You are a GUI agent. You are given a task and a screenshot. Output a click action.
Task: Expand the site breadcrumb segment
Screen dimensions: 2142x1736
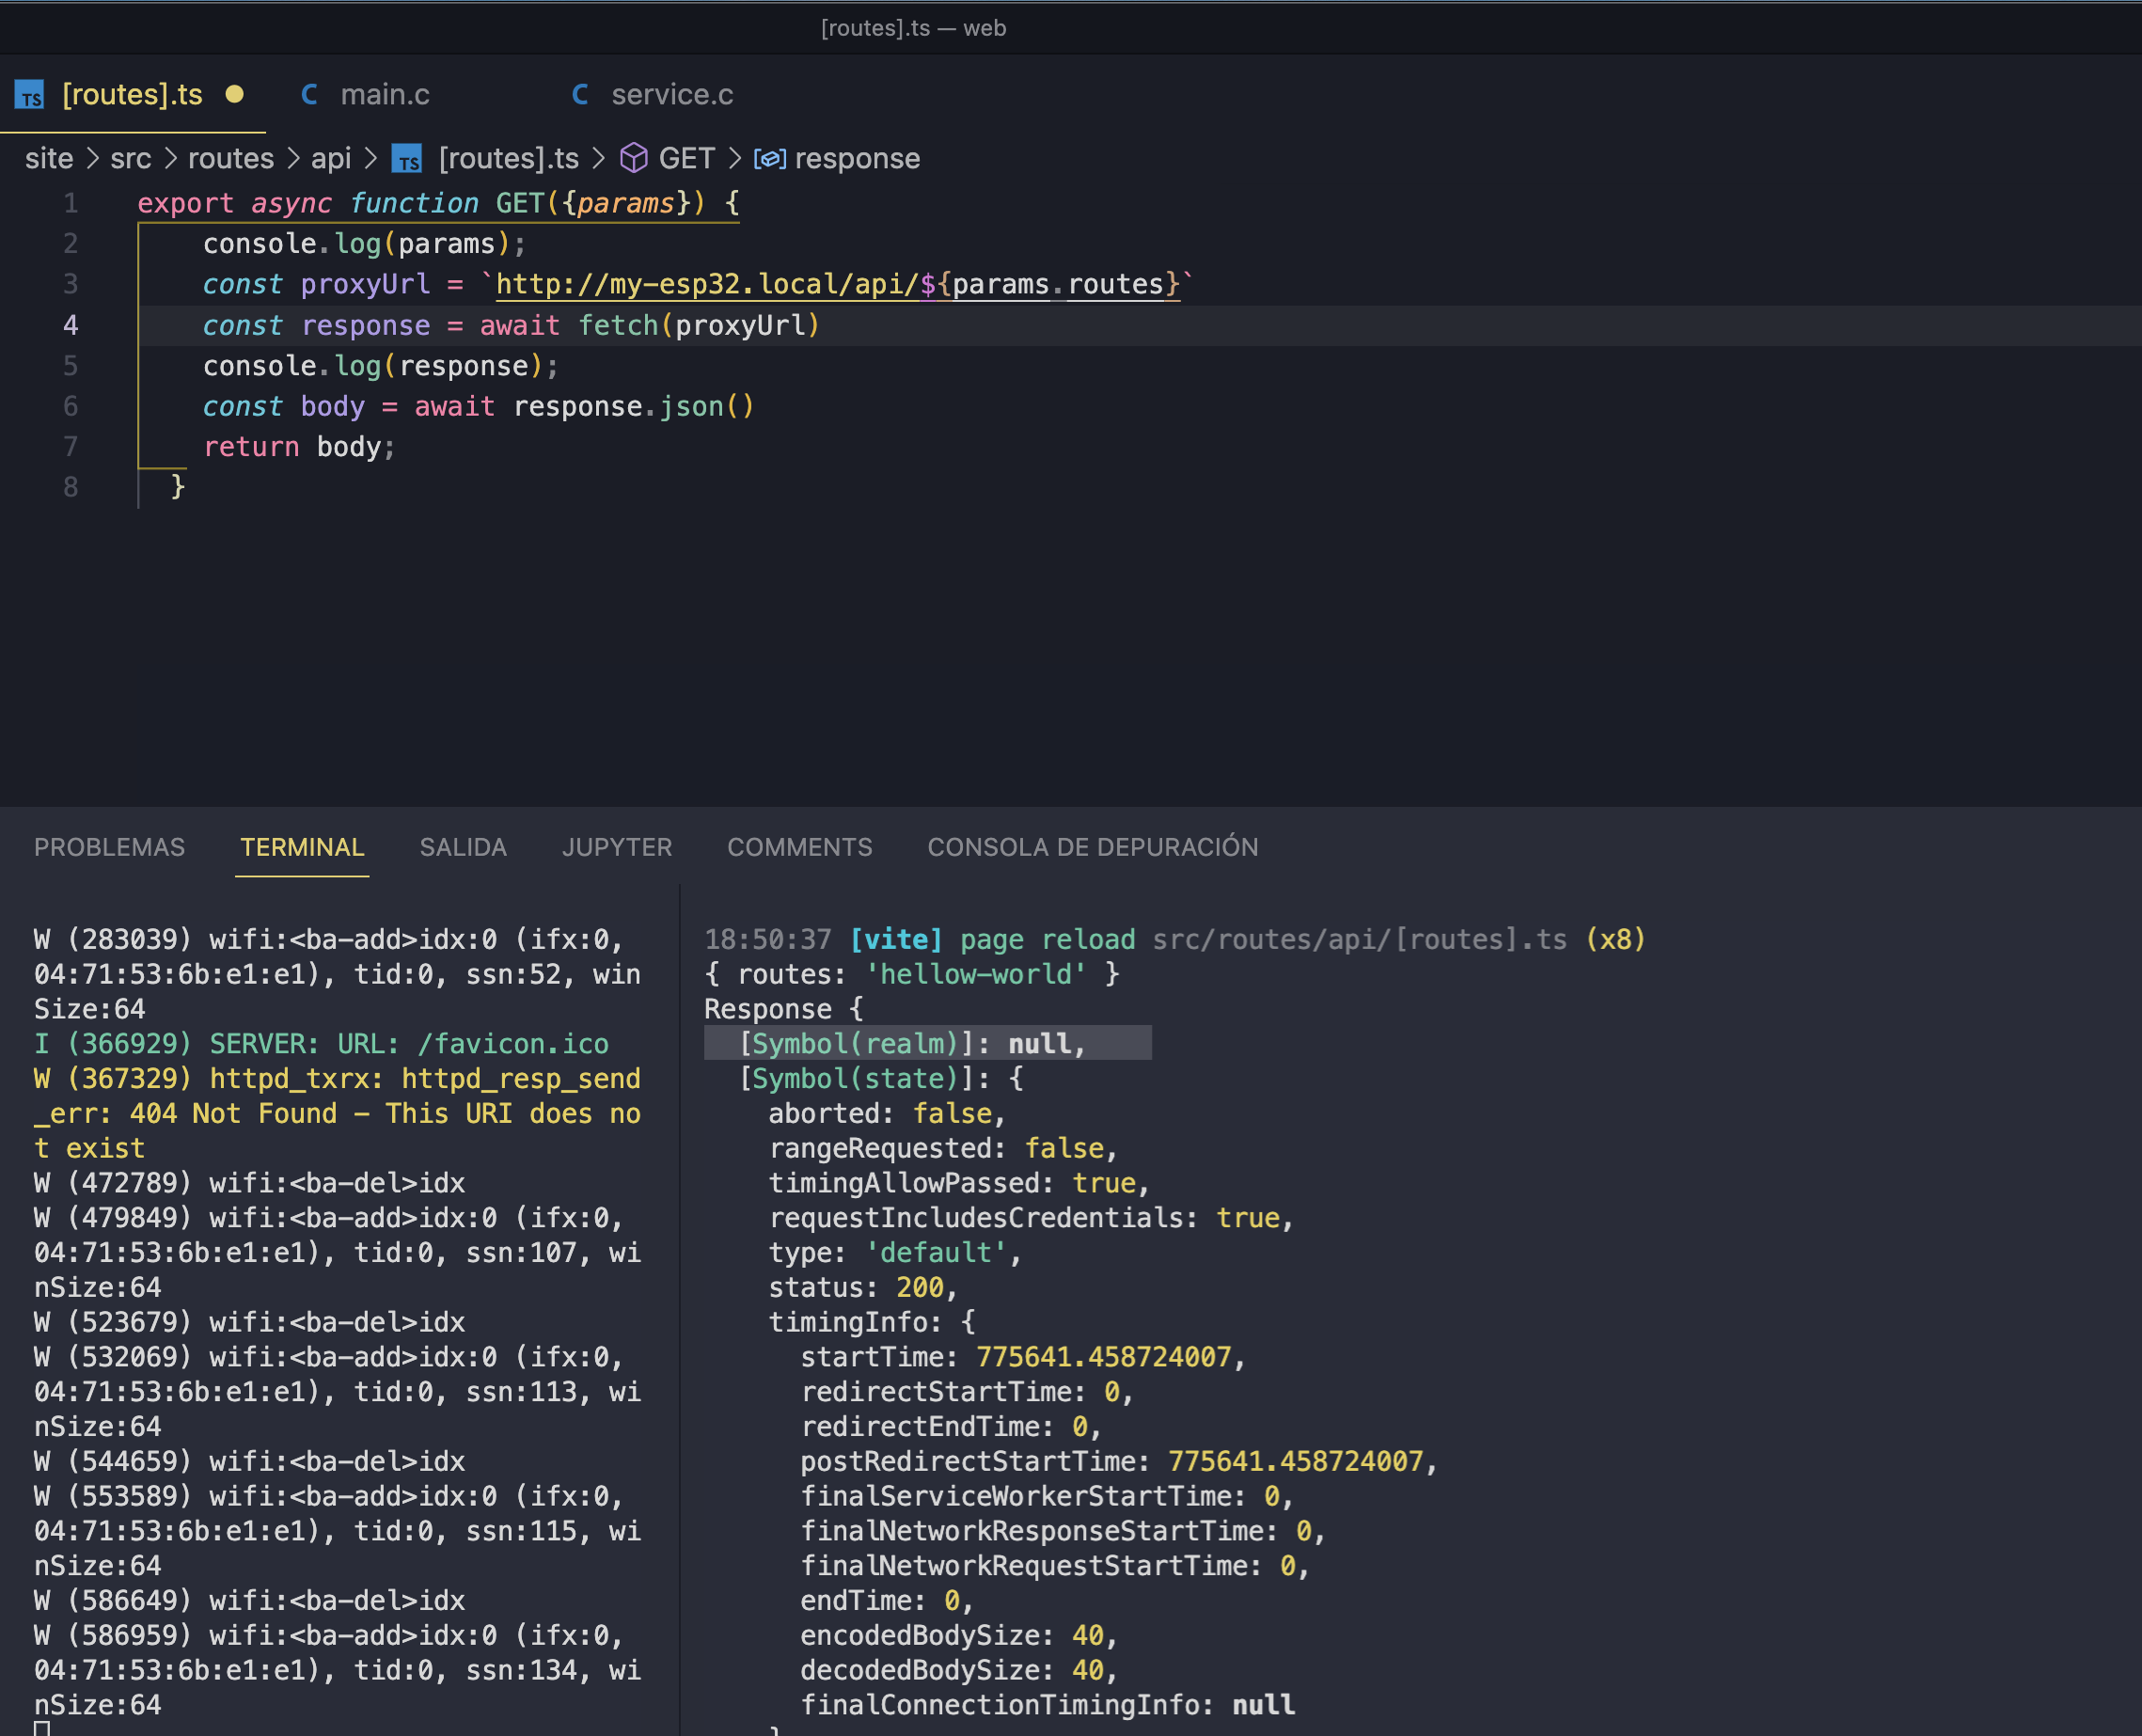49,159
